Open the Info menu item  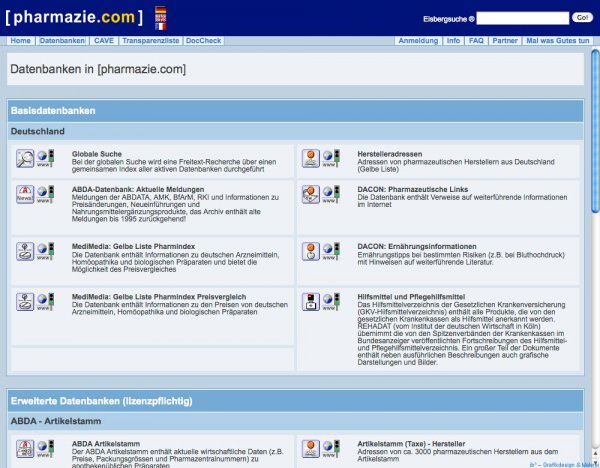pyautogui.click(x=453, y=41)
